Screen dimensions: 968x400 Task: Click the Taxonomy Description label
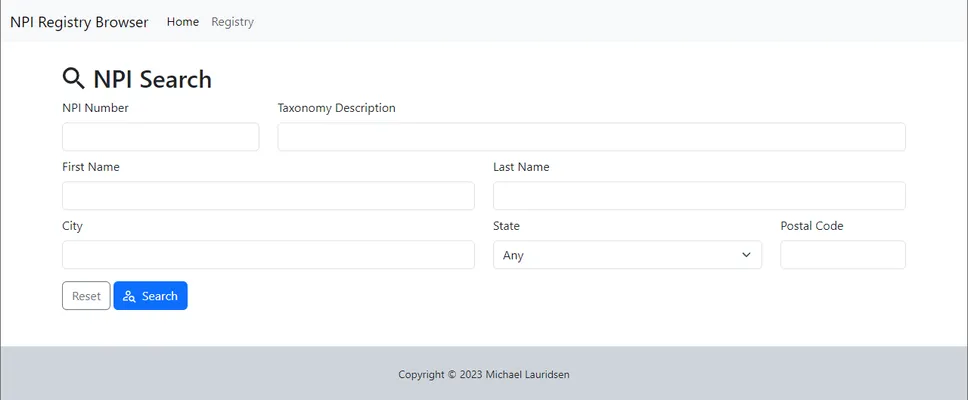click(x=336, y=108)
